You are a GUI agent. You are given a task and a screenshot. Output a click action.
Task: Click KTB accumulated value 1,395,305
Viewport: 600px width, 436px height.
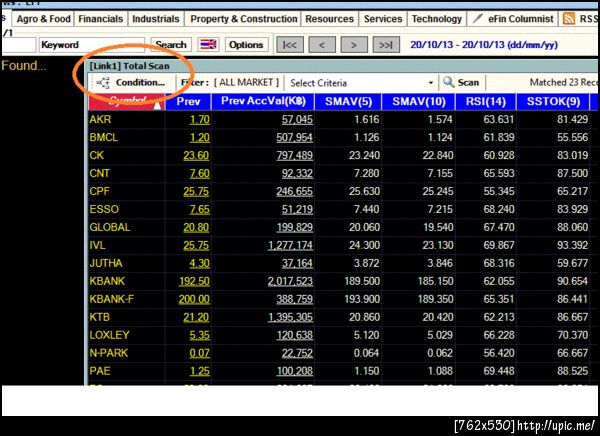pyautogui.click(x=290, y=318)
